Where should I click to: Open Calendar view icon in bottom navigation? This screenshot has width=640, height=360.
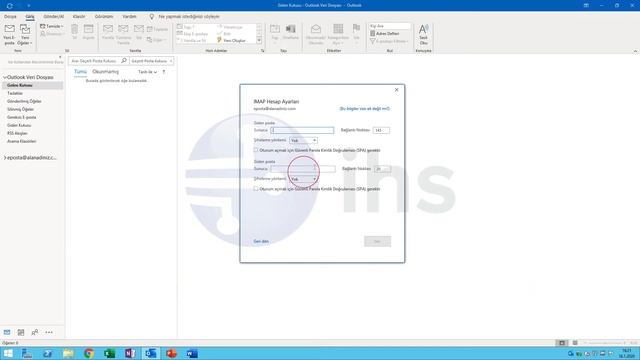[21, 332]
